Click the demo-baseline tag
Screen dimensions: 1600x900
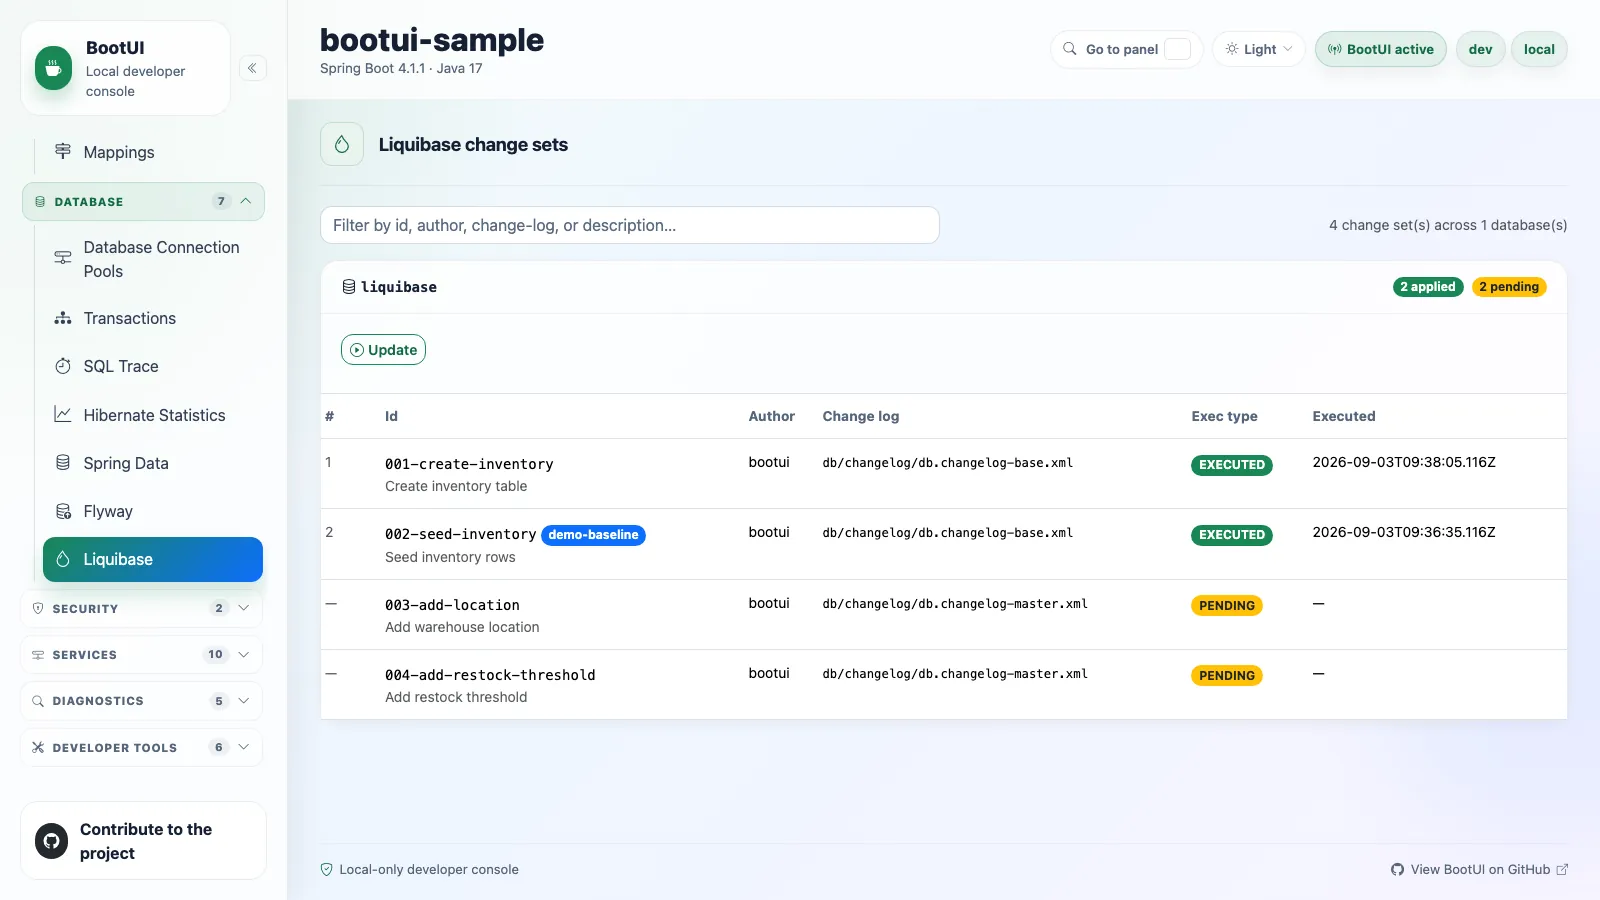click(x=593, y=535)
